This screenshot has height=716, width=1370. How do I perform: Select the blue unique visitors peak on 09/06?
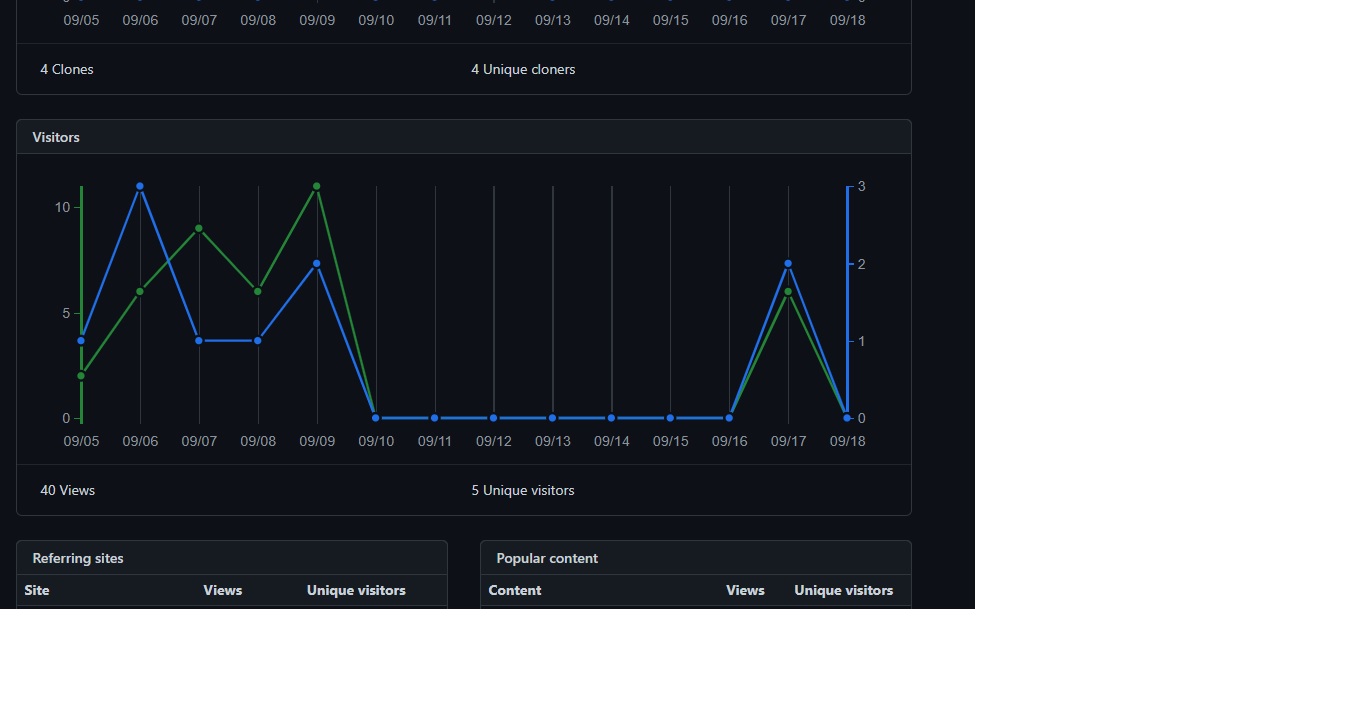pyautogui.click(x=140, y=185)
